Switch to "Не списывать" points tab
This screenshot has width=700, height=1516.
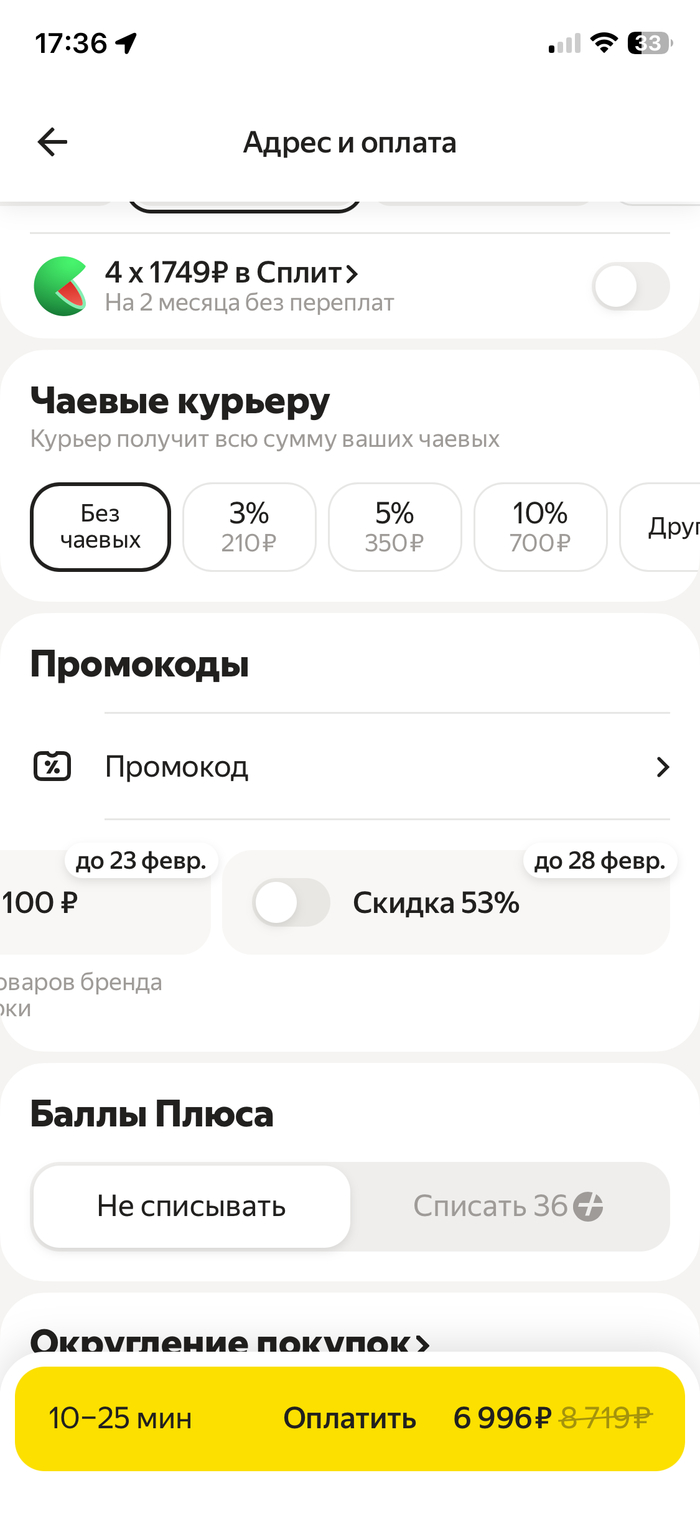coord(191,1207)
